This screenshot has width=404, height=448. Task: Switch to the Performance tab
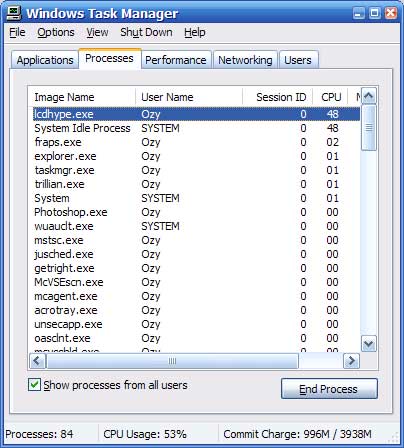pyautogui.click(x=176, y=60)
